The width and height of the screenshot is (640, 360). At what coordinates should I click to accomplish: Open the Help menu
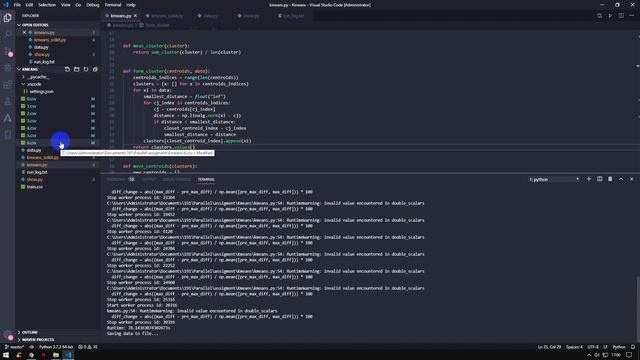(x=131, y=5)
